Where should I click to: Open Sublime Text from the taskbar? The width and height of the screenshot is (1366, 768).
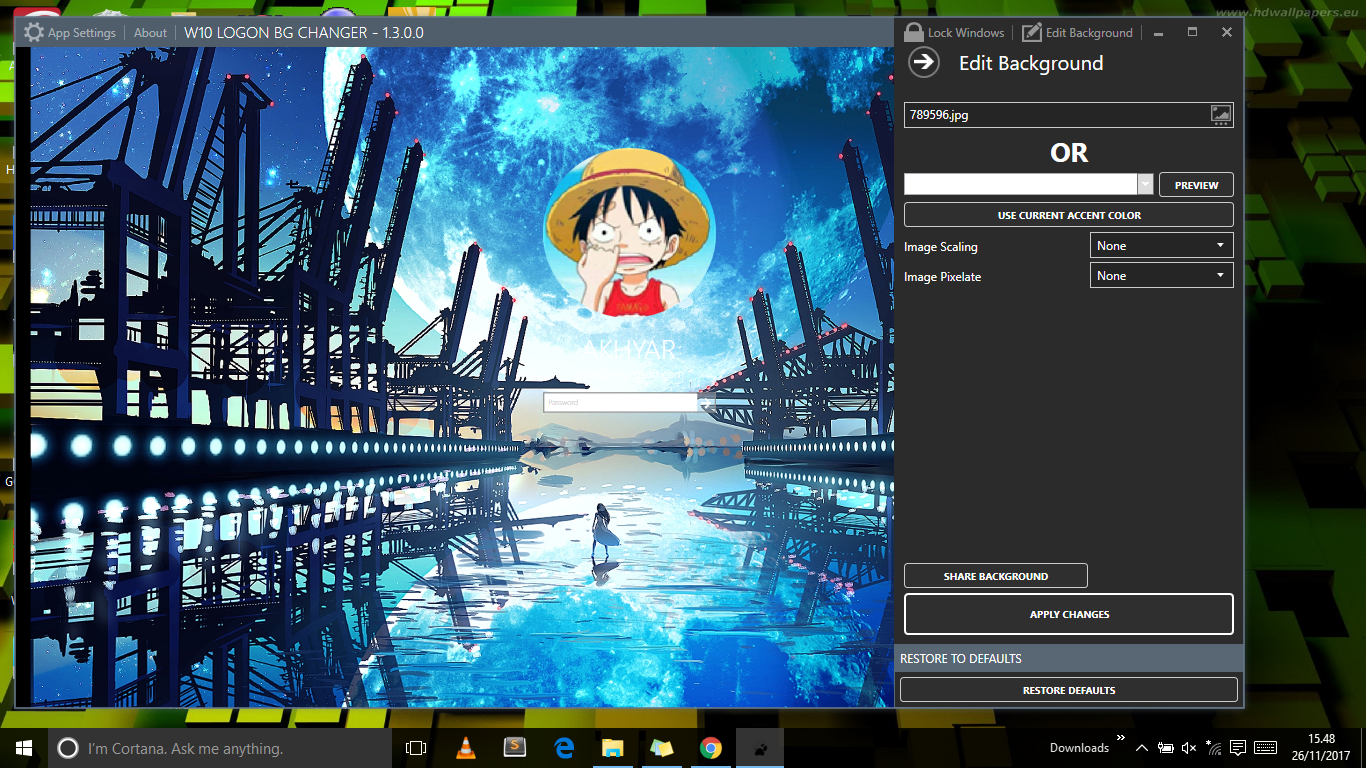[x=515, y=748]
